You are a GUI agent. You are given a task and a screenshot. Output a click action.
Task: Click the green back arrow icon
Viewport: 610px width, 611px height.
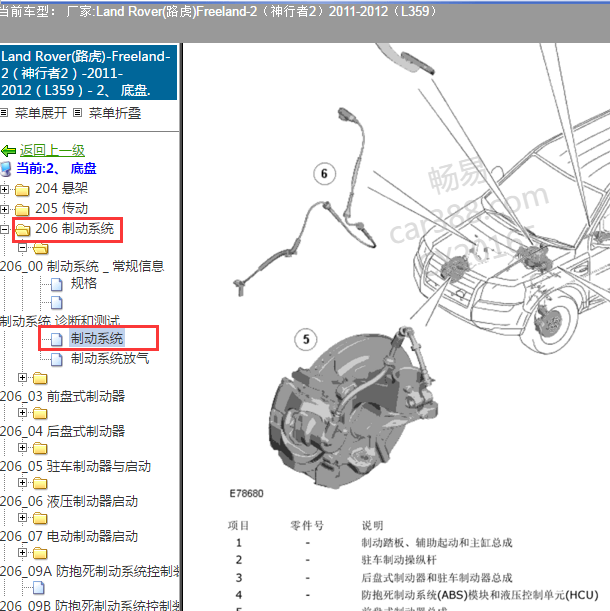pyautogui.click(x=8, y=150)
